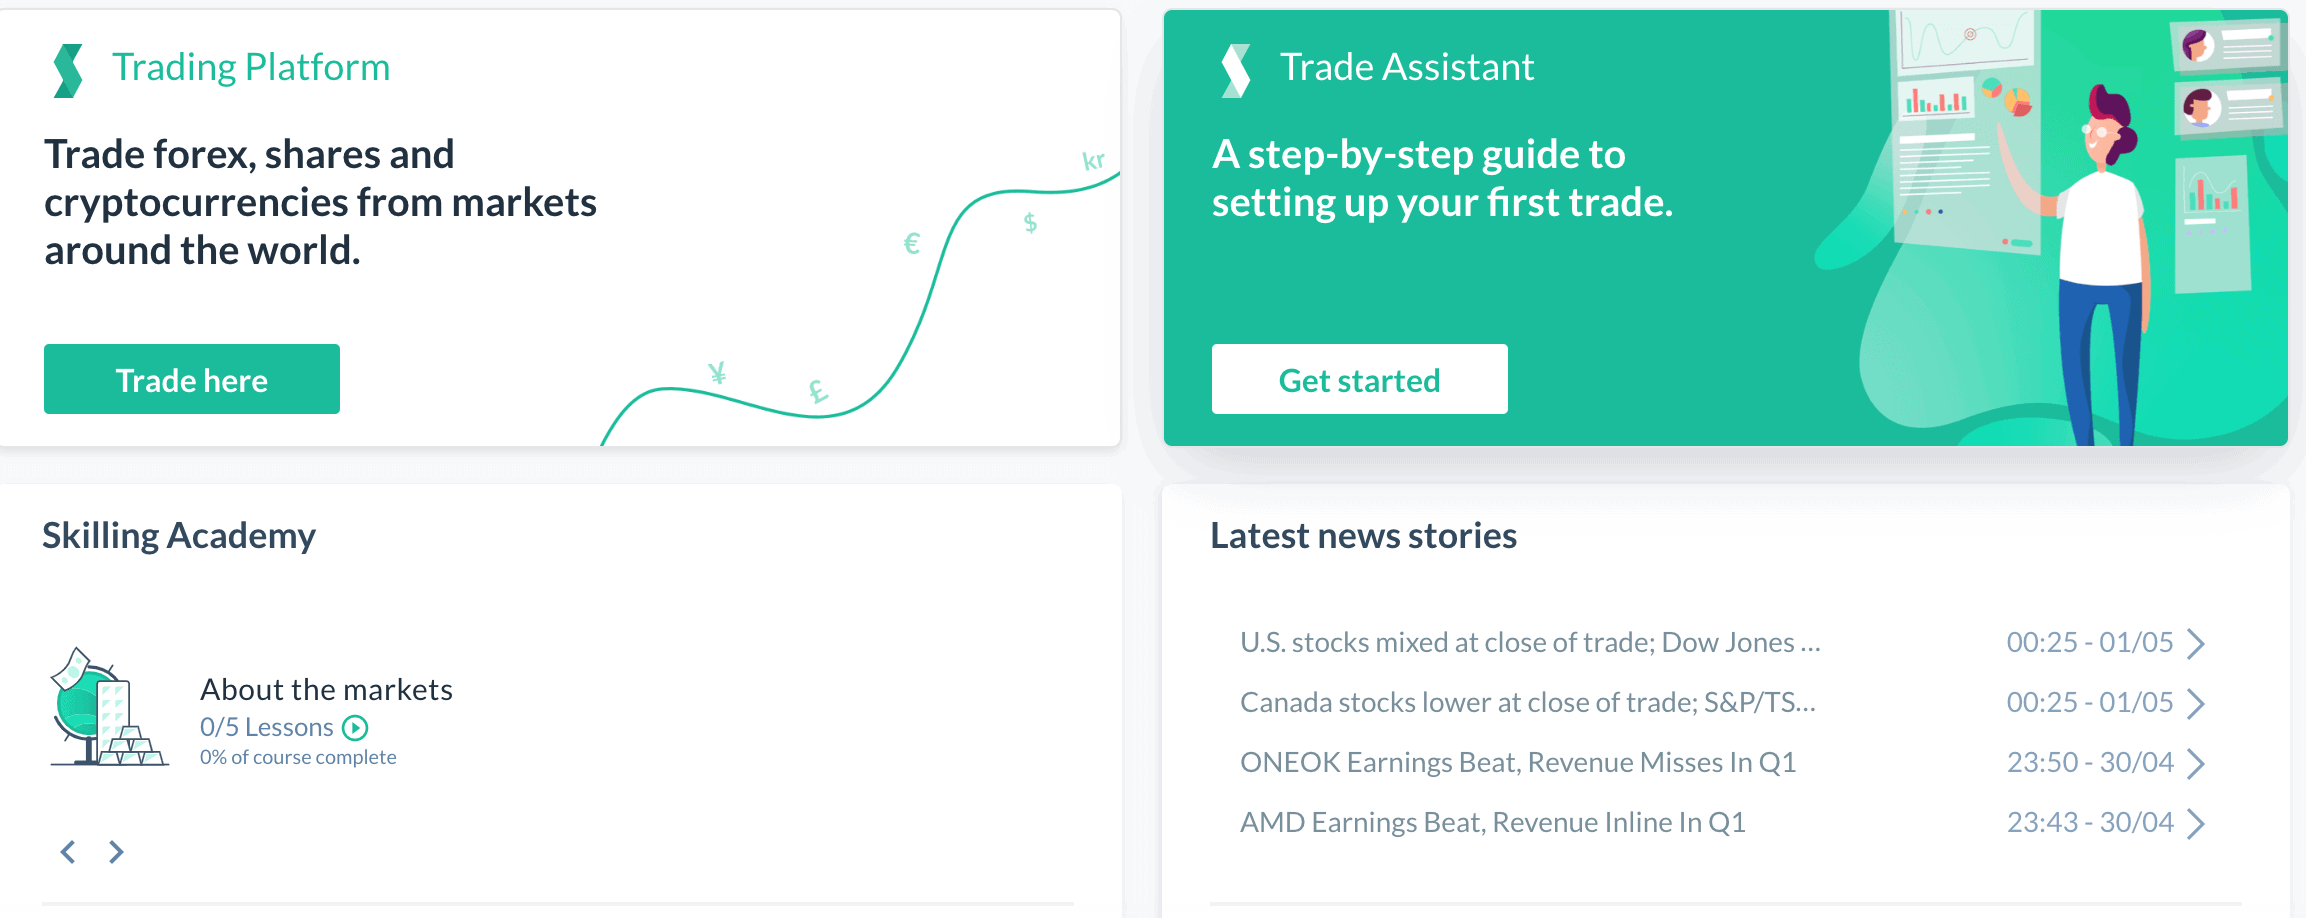Click the globe and gold bars course icon
This screenshot has width=2306, height=918.
[107, 708]
